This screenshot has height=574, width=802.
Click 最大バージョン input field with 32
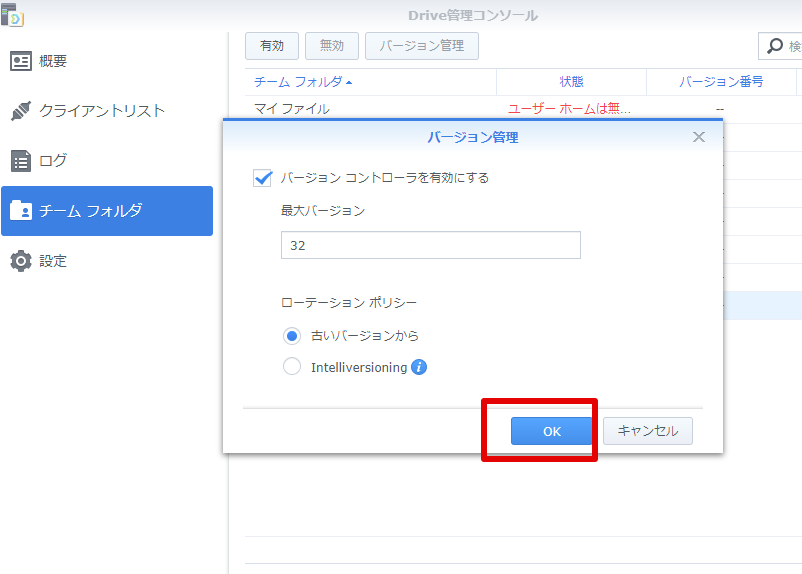(x=431, y=245)
